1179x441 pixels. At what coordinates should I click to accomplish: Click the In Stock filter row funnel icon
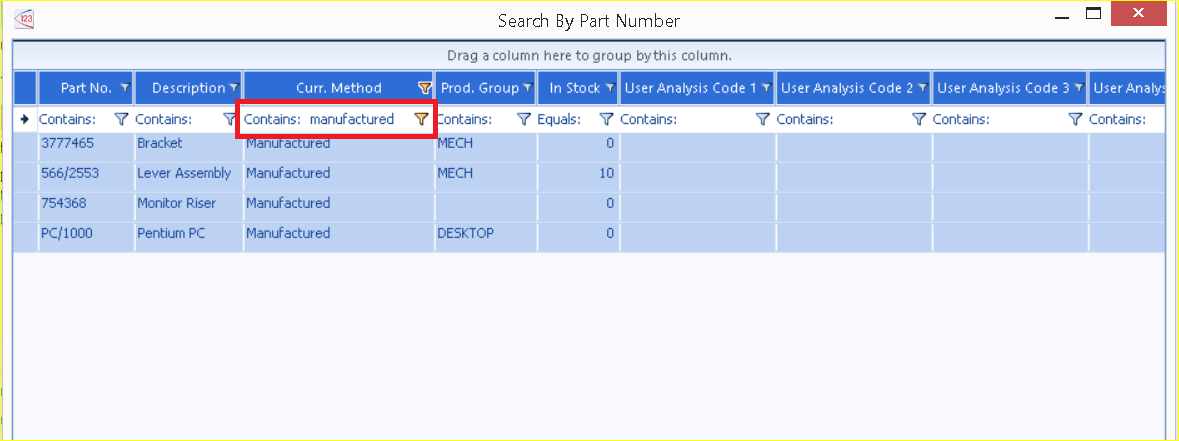tap(605, 119)
